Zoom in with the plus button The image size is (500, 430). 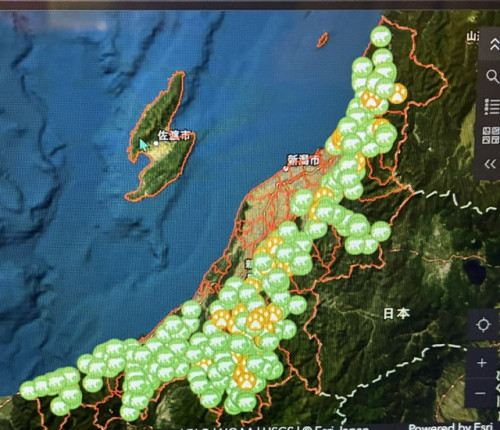pos(482,363)
